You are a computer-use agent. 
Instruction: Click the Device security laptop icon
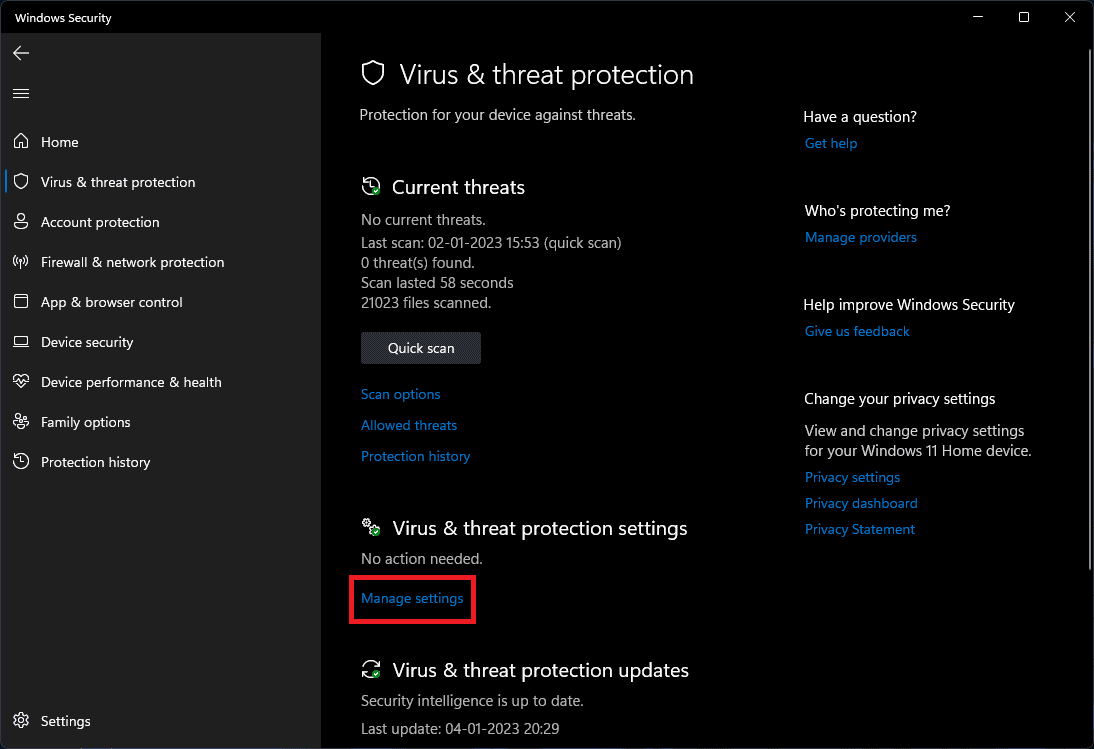click(21, 342)
